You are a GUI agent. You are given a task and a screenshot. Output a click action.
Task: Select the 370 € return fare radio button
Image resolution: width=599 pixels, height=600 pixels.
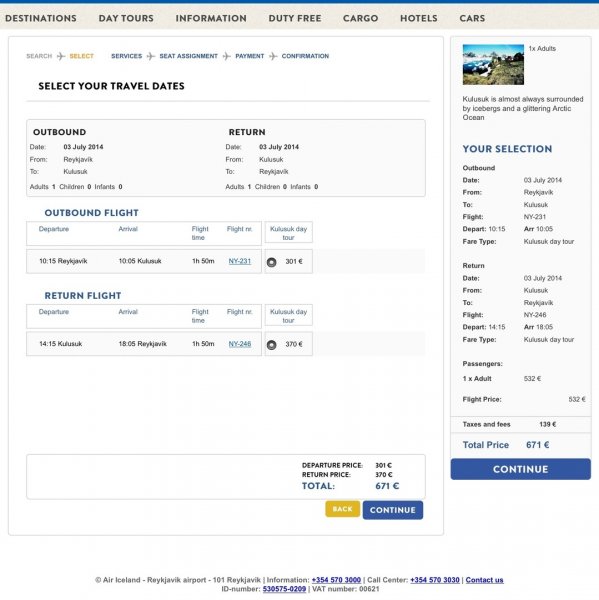tap(271, 345)
